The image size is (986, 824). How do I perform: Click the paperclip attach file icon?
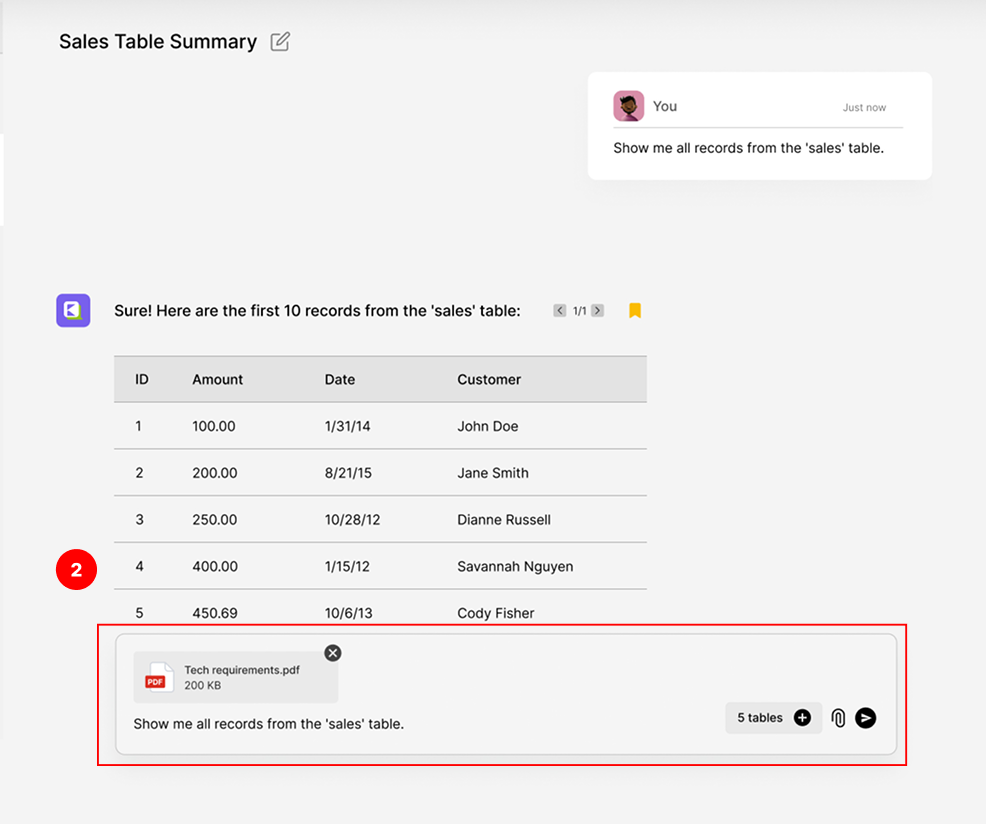(838, 718)
